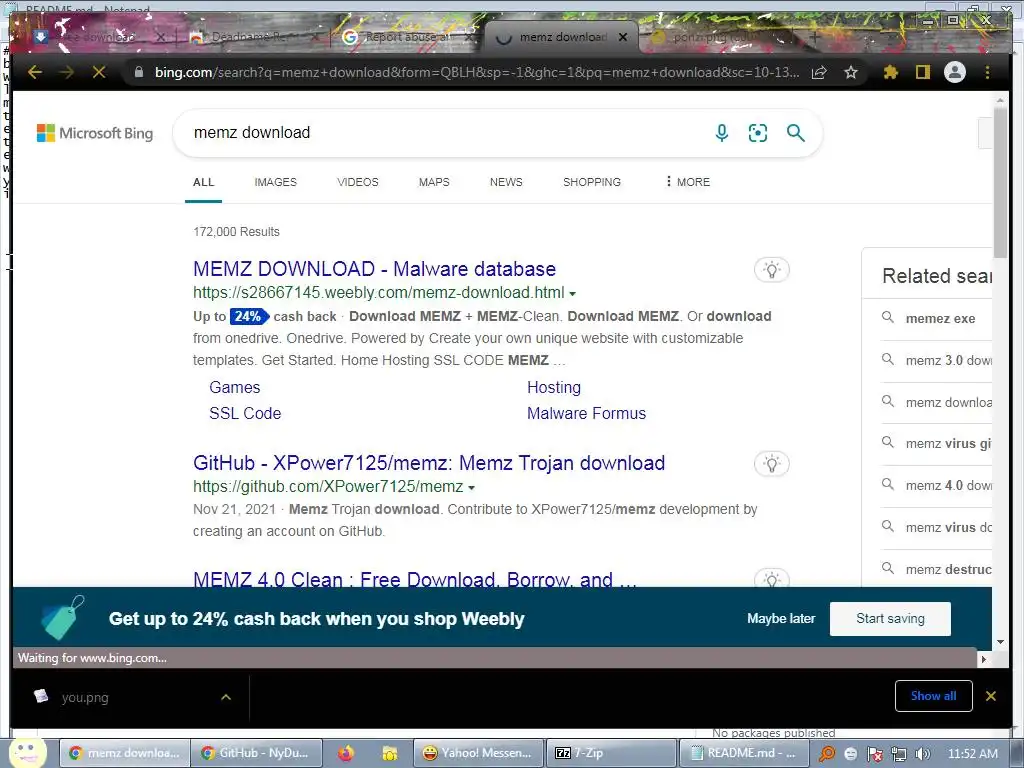Stop loading the page with X button
Screen dimensions: 1024x768
pos(99,72)
